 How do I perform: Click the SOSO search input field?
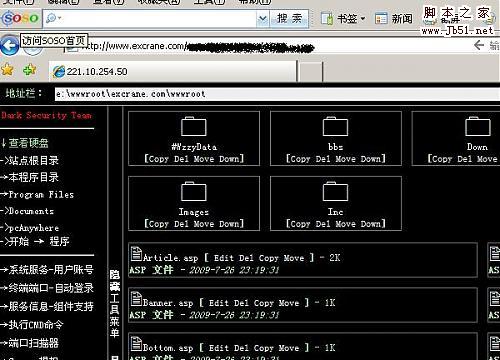click(149, 18)
